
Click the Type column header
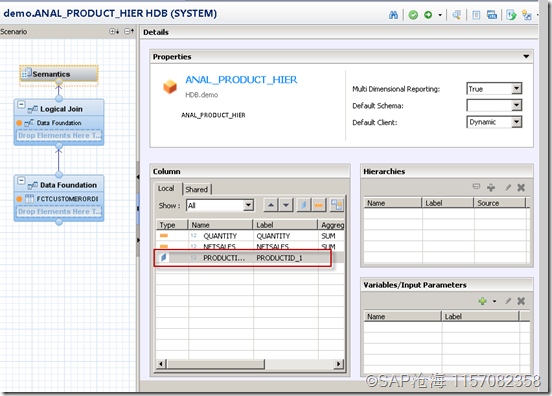tap(172, 225)
